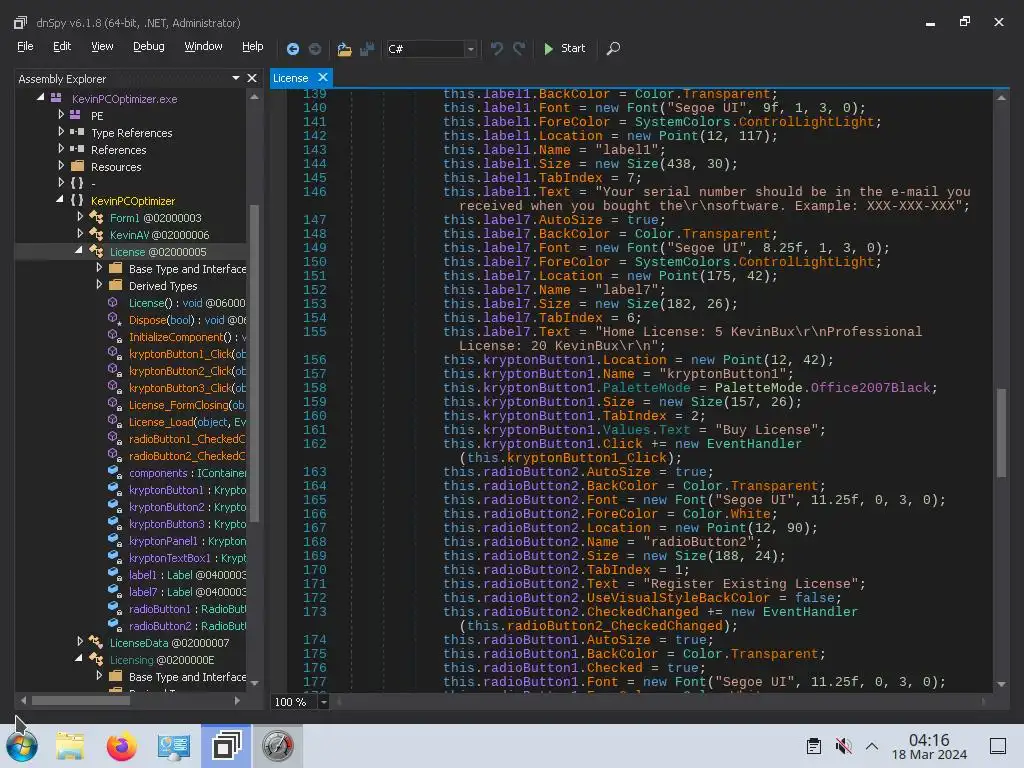Collapse the KevinPCOptimizer namespace node
Viewport: 1024px width, 768px height.
[60, 199]
